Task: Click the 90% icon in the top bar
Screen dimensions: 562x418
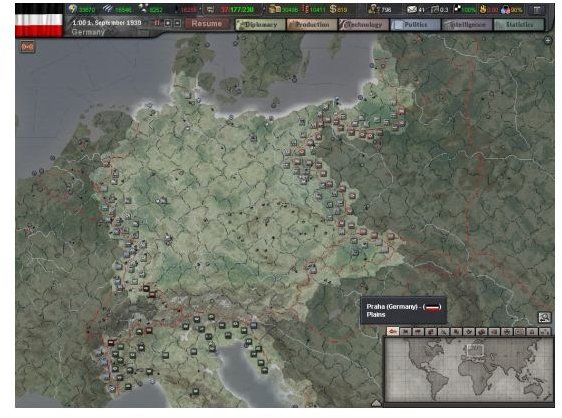Action: pos(505,9)
